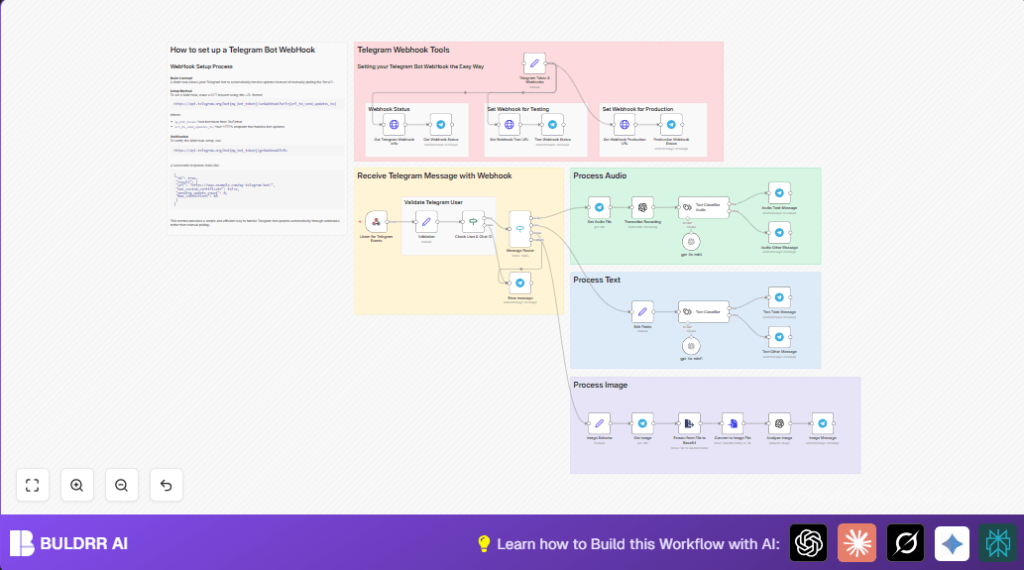Click the Get Telegram Webhook Info node
This screenshot has height=570, width=1024.
tap(394, 126)
